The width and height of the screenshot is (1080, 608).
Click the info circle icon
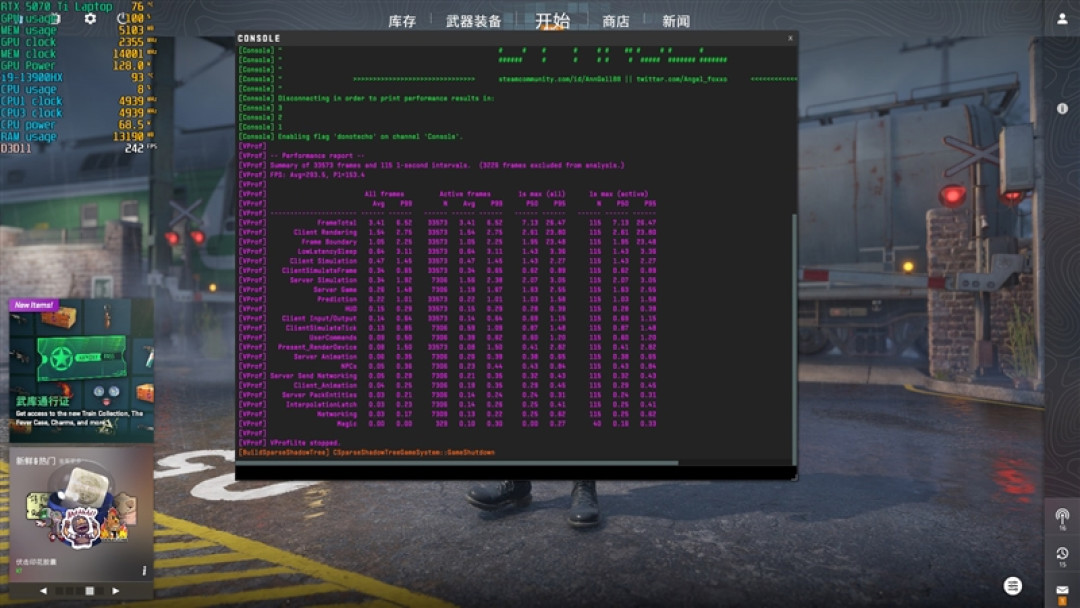[x=1062, y=109]
